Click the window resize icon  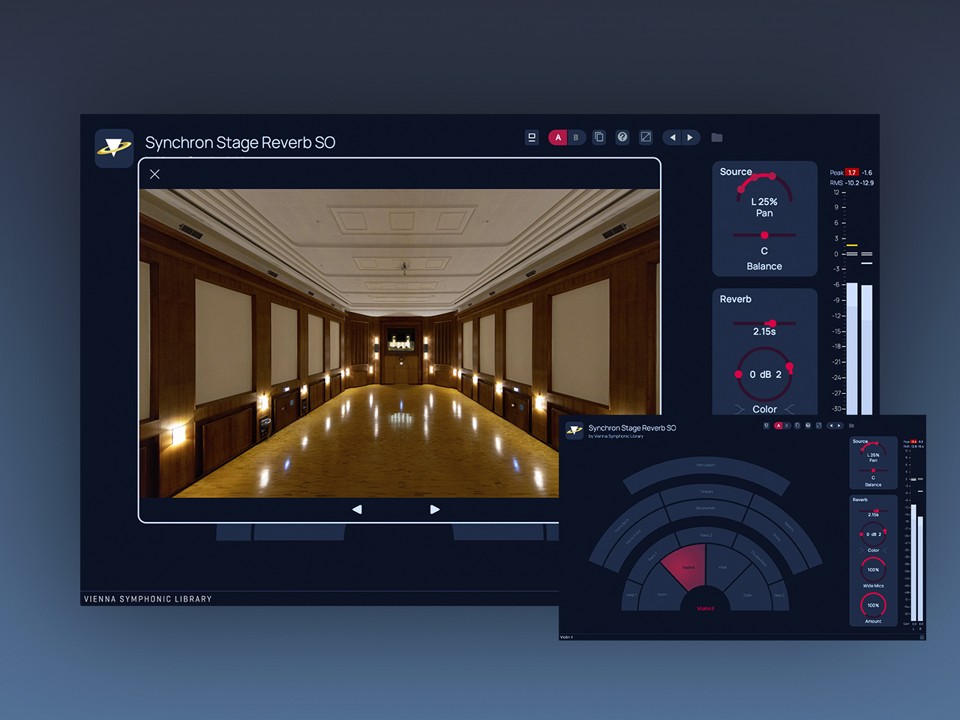point(647,137)
